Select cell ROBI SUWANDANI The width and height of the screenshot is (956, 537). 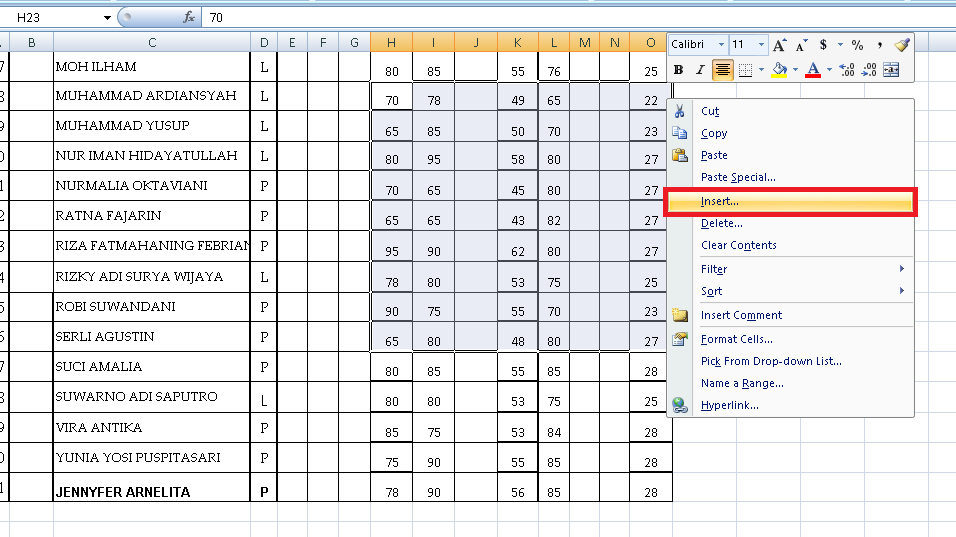tap(152, 307)
